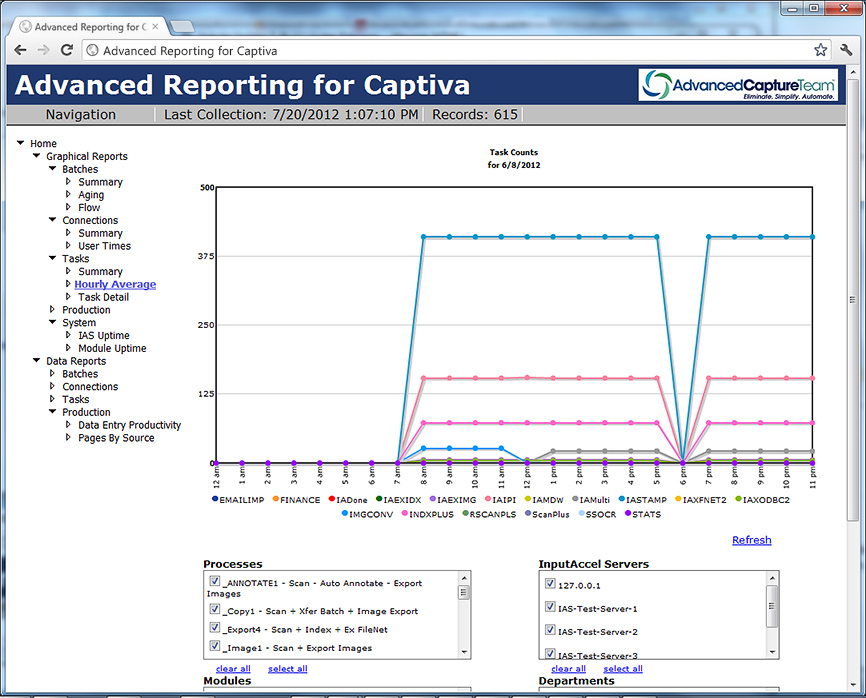Reload the page with refresh icon
The height and width of the screenshot is (698, 866).
point(67,50)
